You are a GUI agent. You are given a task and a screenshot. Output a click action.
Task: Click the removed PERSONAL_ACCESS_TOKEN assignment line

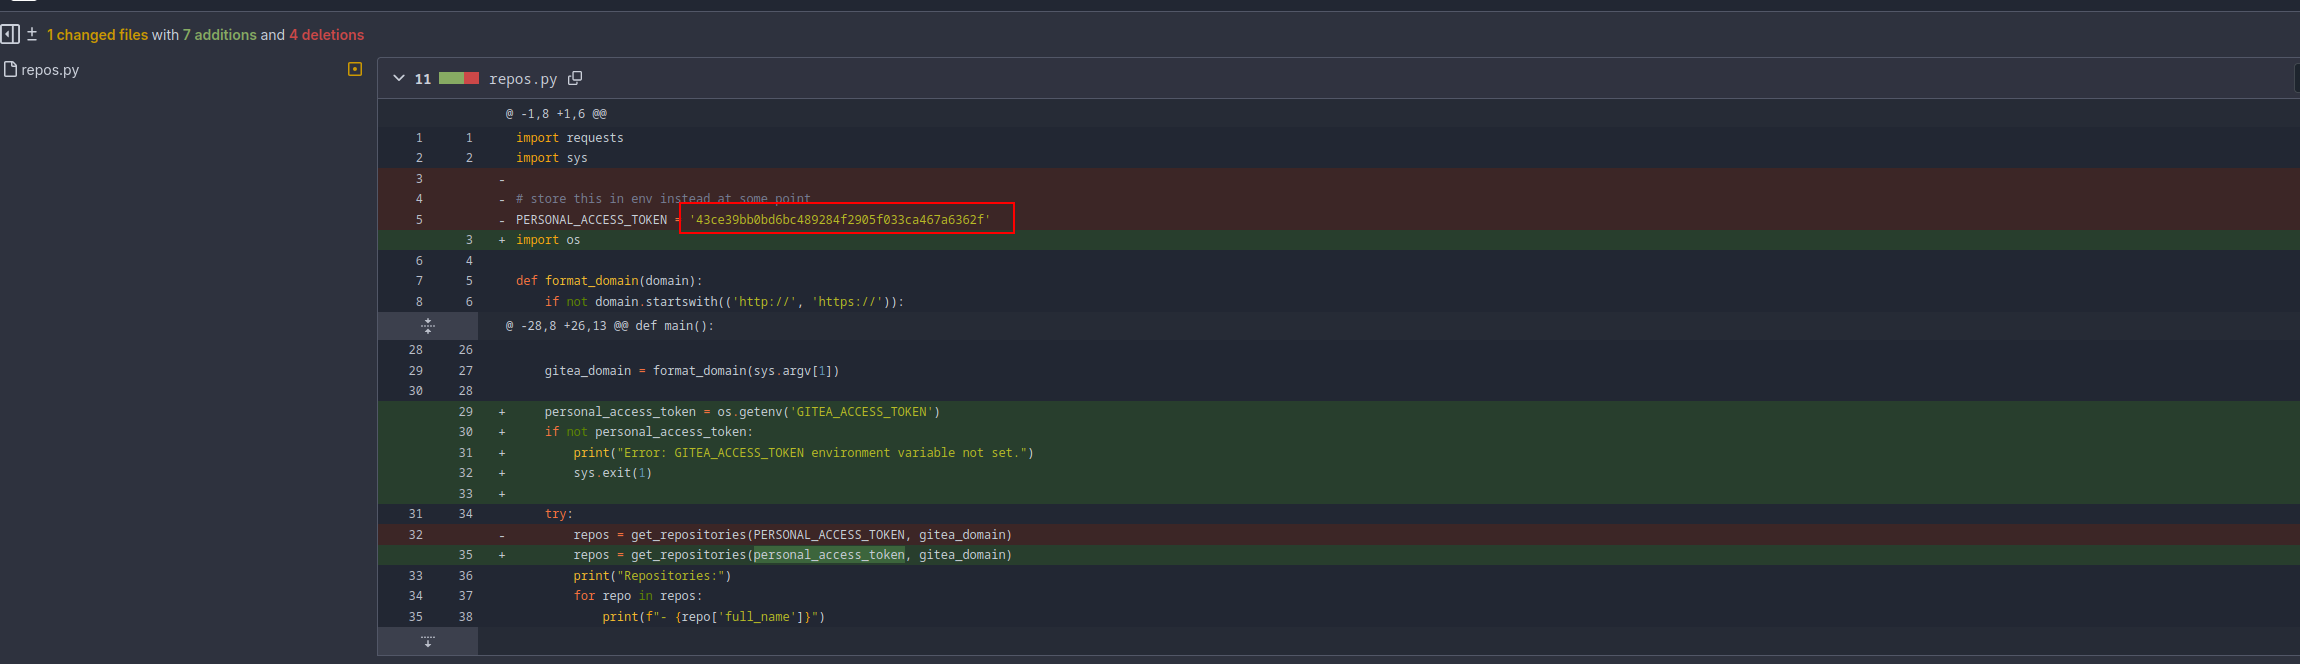click(753, 220)
